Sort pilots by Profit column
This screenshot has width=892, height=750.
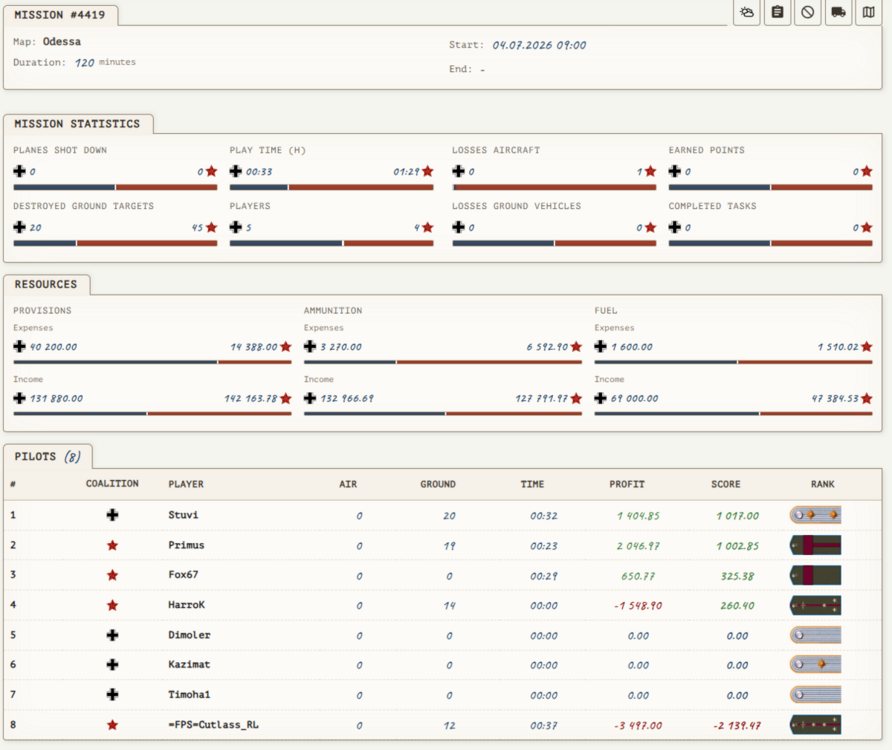click(x=627, y=484)
